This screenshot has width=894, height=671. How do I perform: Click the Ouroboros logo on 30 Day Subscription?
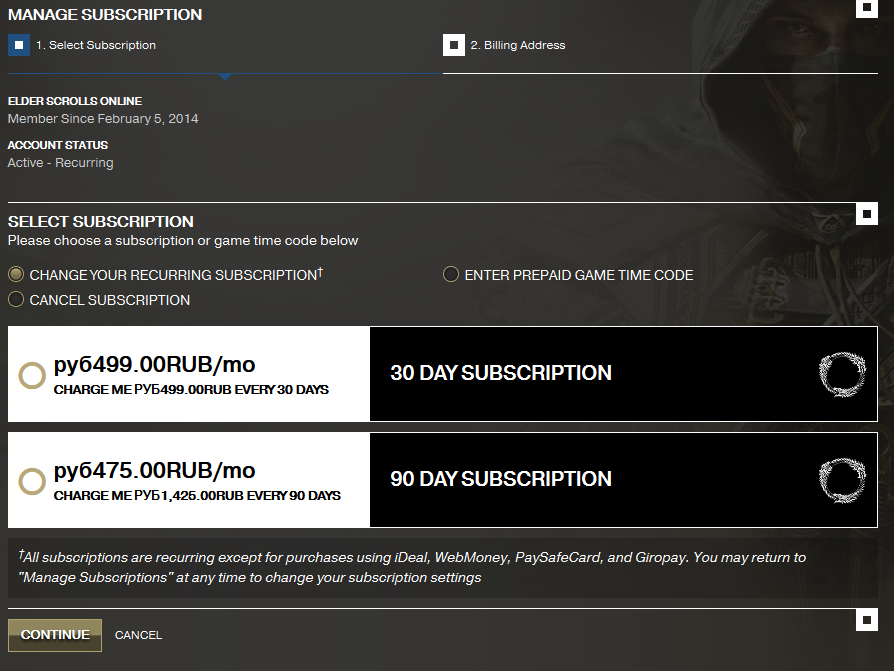pos(842,374)
